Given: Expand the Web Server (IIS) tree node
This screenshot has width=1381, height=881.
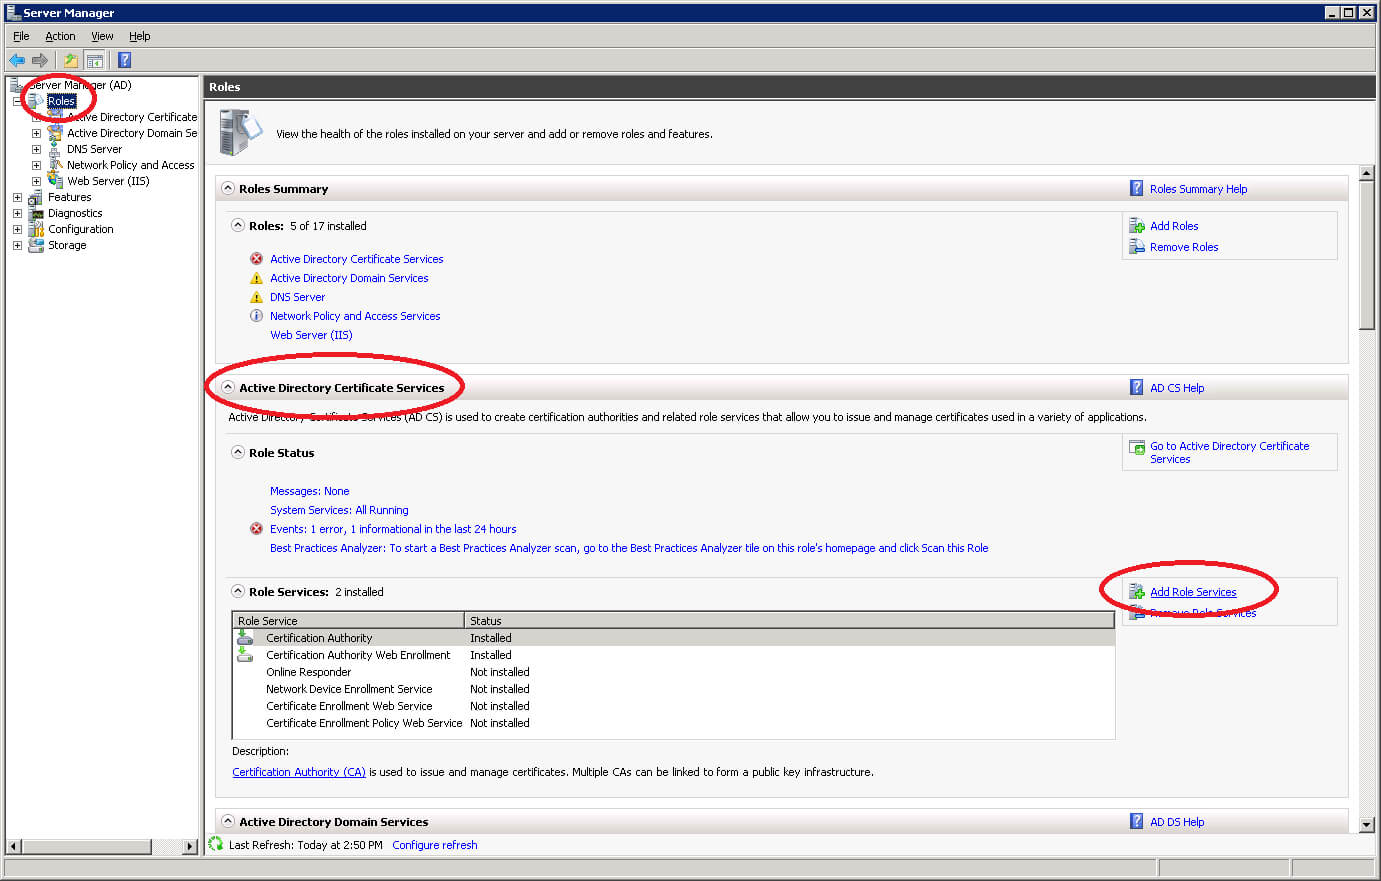Looking at the screenshot, I should coord(36,181).
